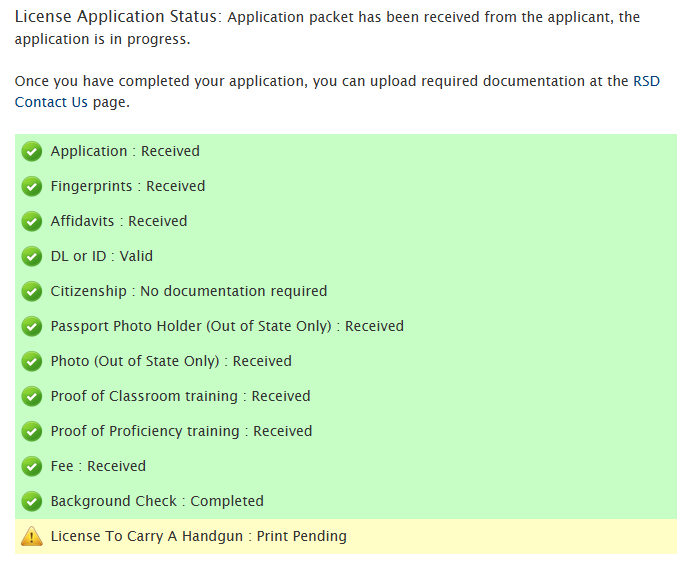Click the checkmark icon next to DL or ID
The width and height of the screenshot is (690, 570).
(32, 257)
